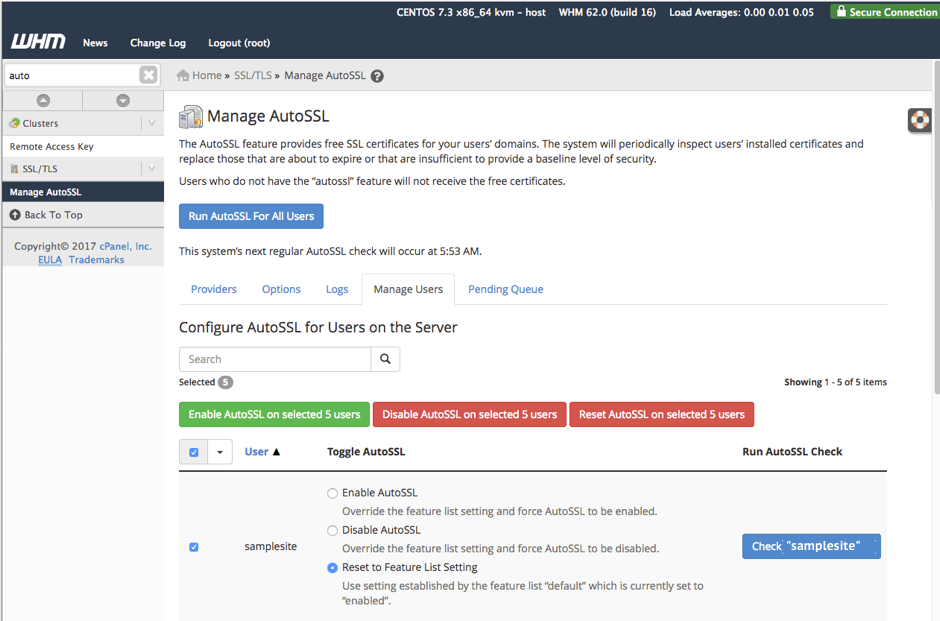
Task: Click the Check "samplesite" button
Action: [811, 546]
